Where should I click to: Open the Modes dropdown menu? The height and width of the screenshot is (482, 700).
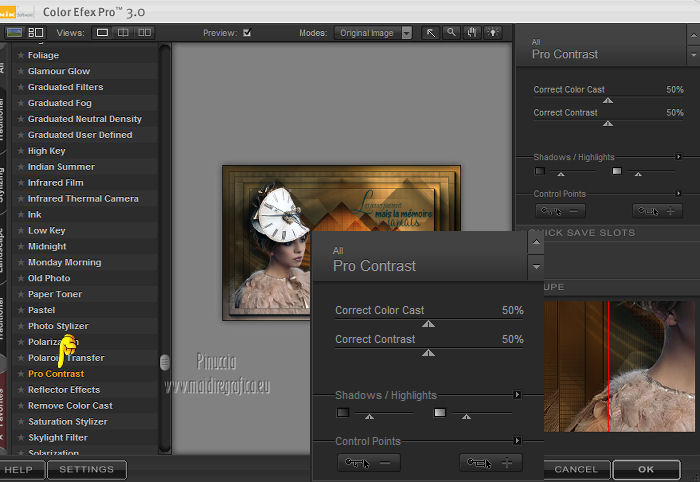click(406, 32)
